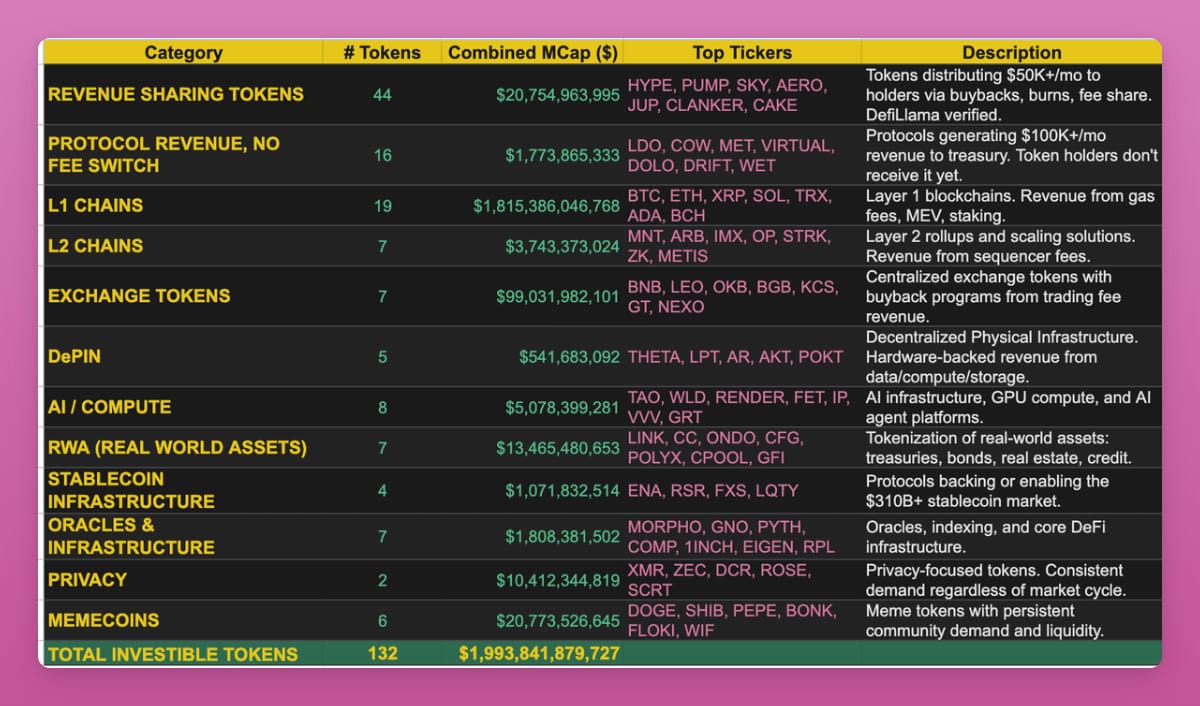Select the ENA, RSR, FXS, LQTY tickers cell
The height and width of the screenshot is (706, 1200).
[742, 491]
